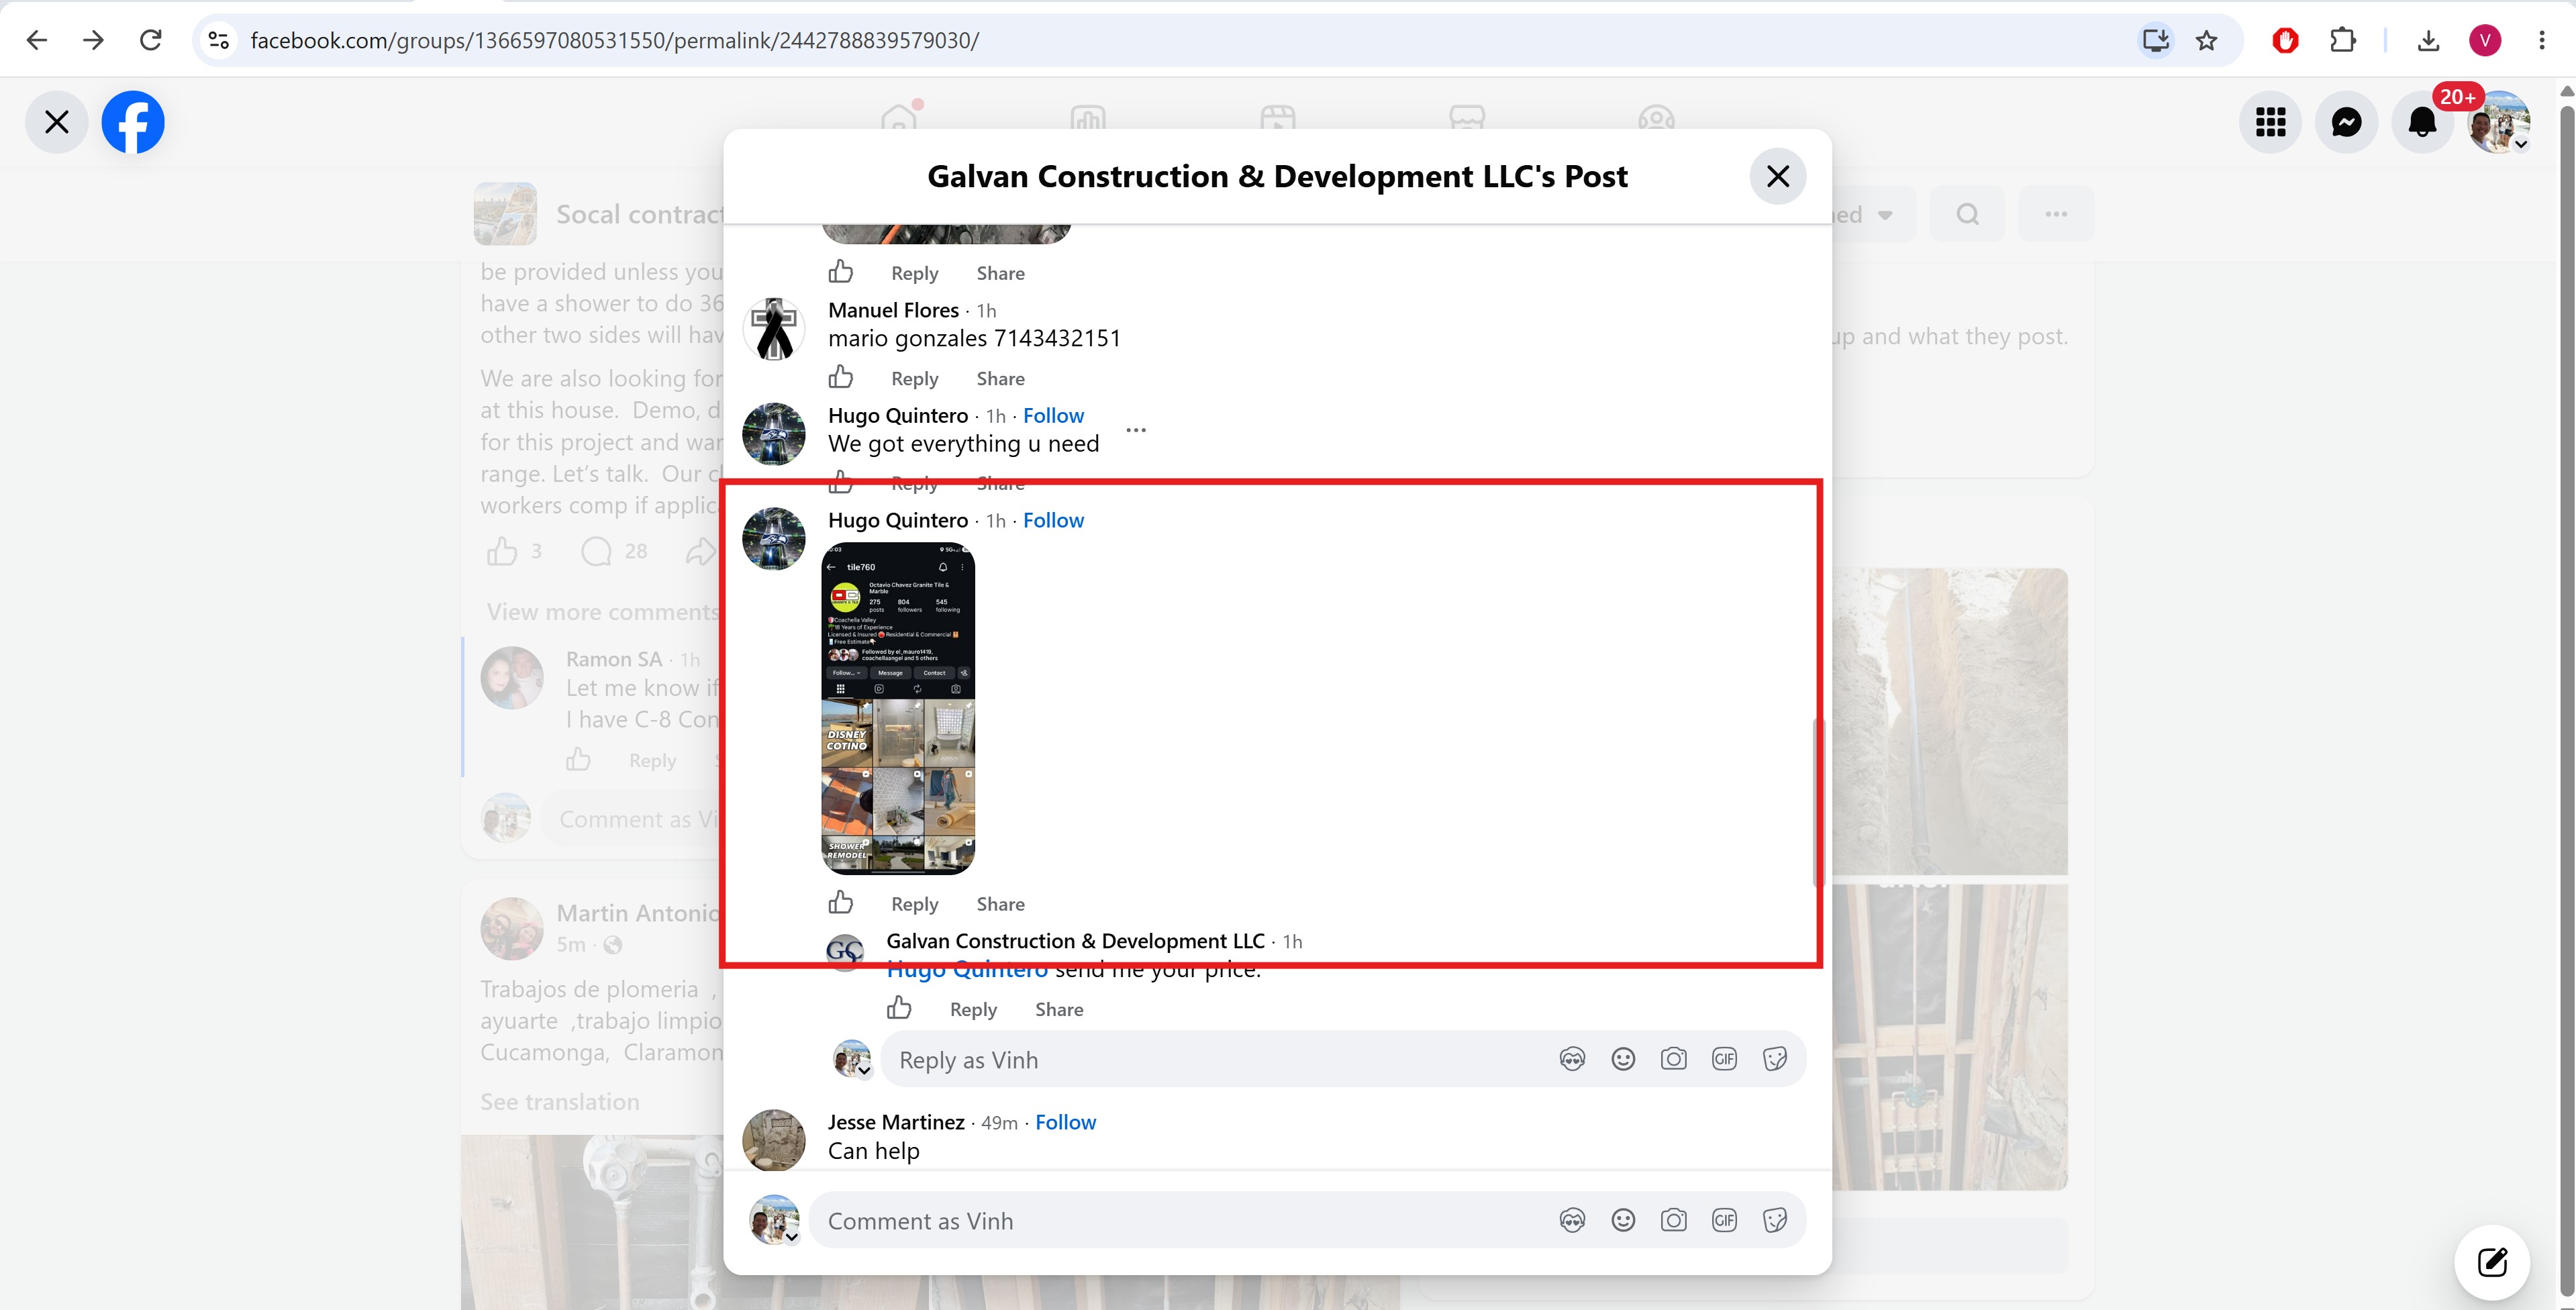Bookmark this page with the star icon

point(2207,40)
